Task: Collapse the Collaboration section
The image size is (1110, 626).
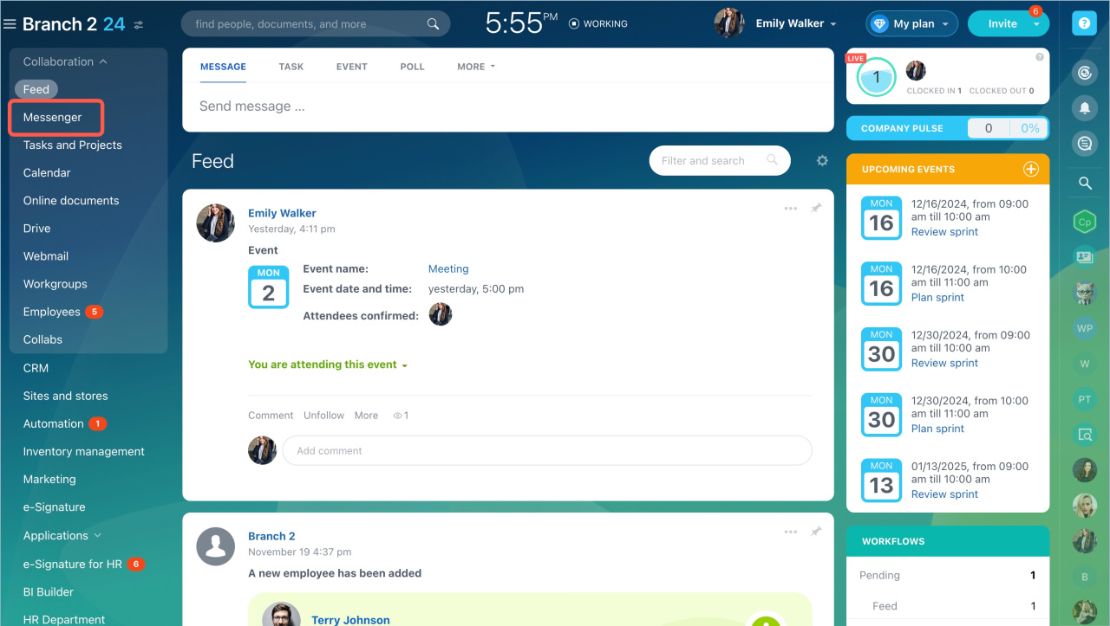Action: [x=65, y=62]
